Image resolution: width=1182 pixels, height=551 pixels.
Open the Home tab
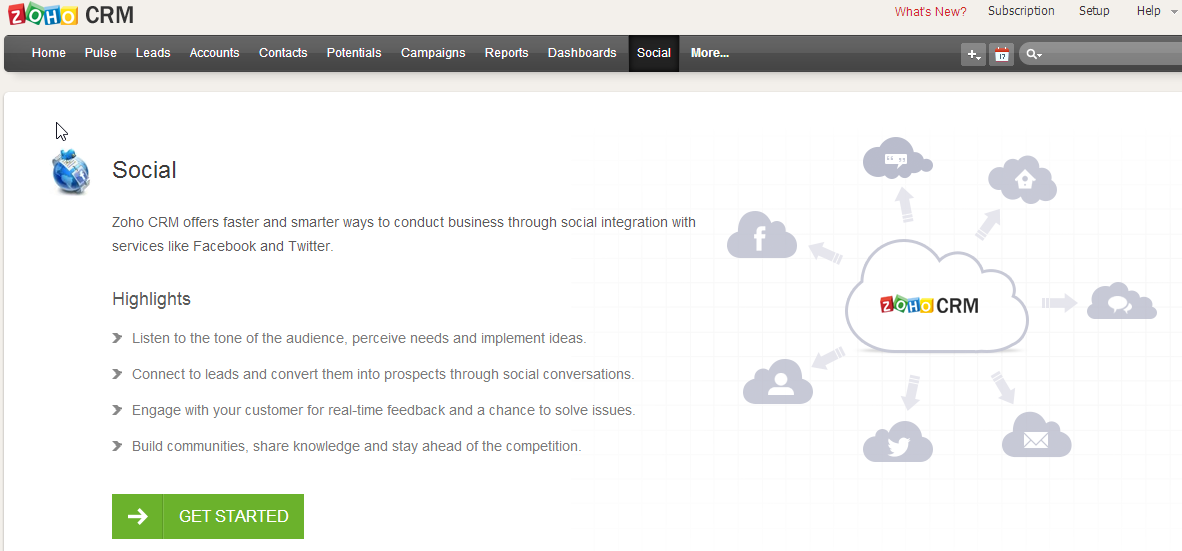click(48, 53)
